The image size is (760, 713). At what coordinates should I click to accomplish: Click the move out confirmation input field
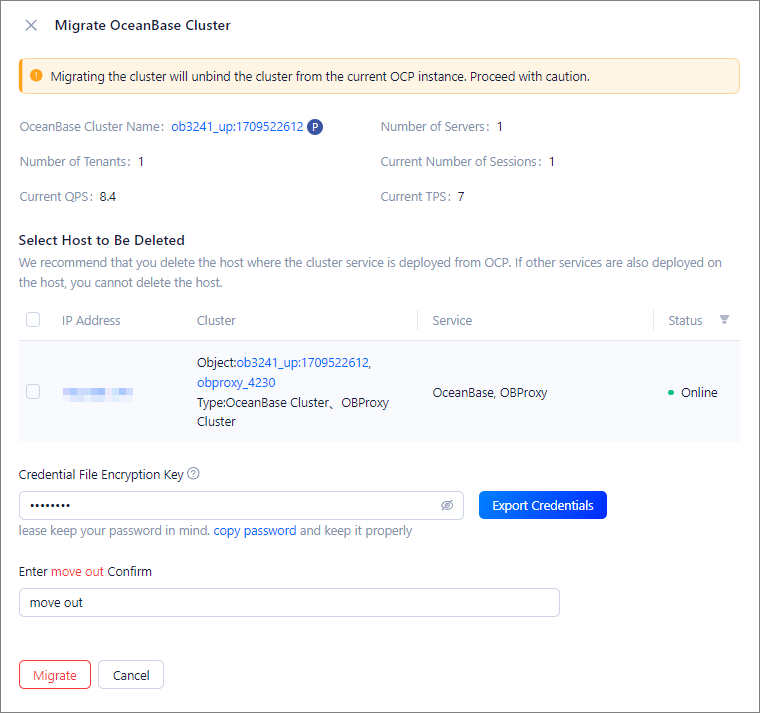tap(289, 603)
